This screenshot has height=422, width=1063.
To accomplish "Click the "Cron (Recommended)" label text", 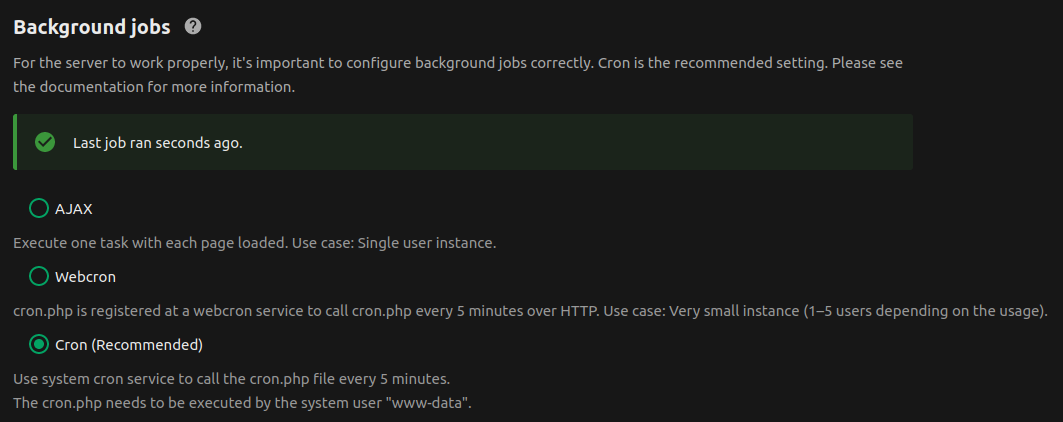I will 129,345.
